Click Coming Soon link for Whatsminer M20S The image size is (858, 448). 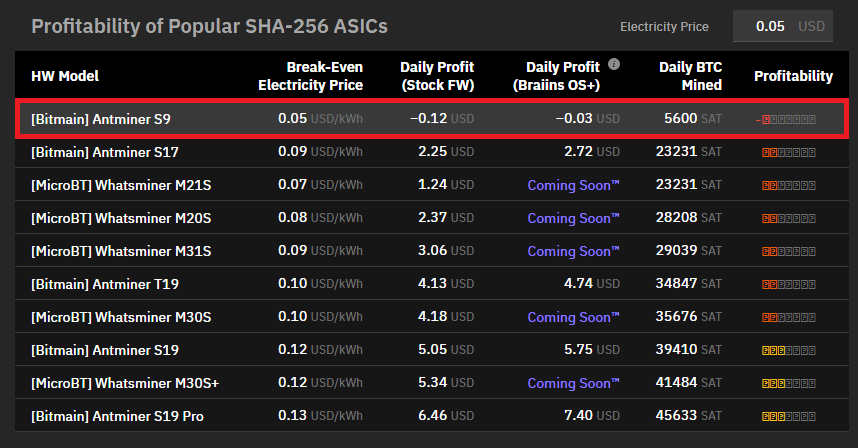573,218
